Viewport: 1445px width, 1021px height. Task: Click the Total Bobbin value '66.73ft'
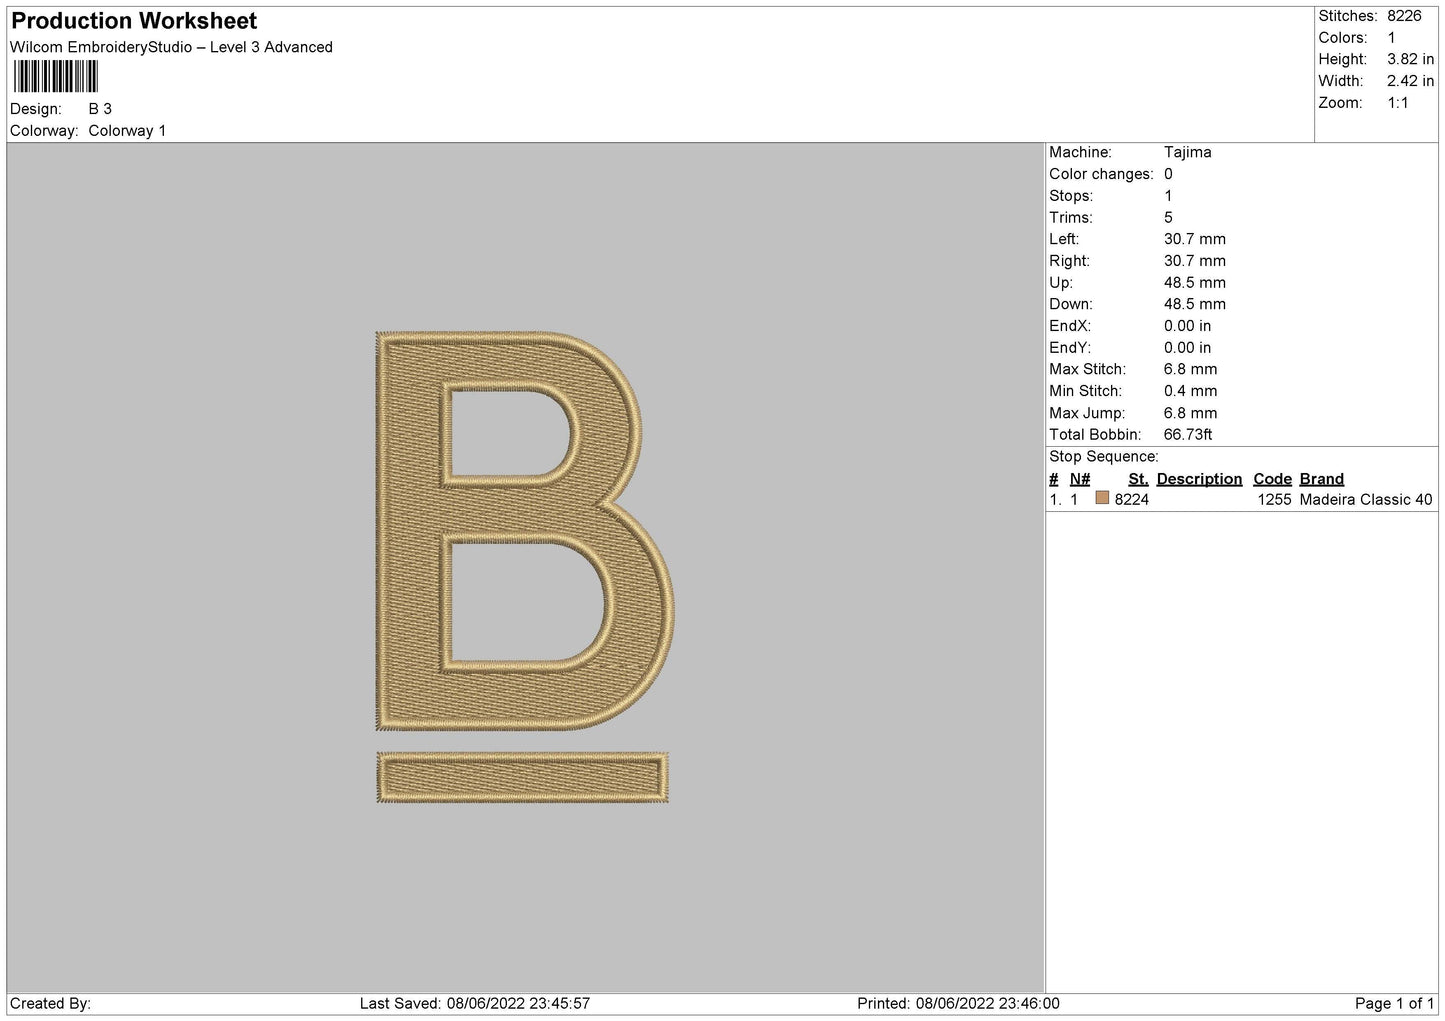tap(1188, 434)
